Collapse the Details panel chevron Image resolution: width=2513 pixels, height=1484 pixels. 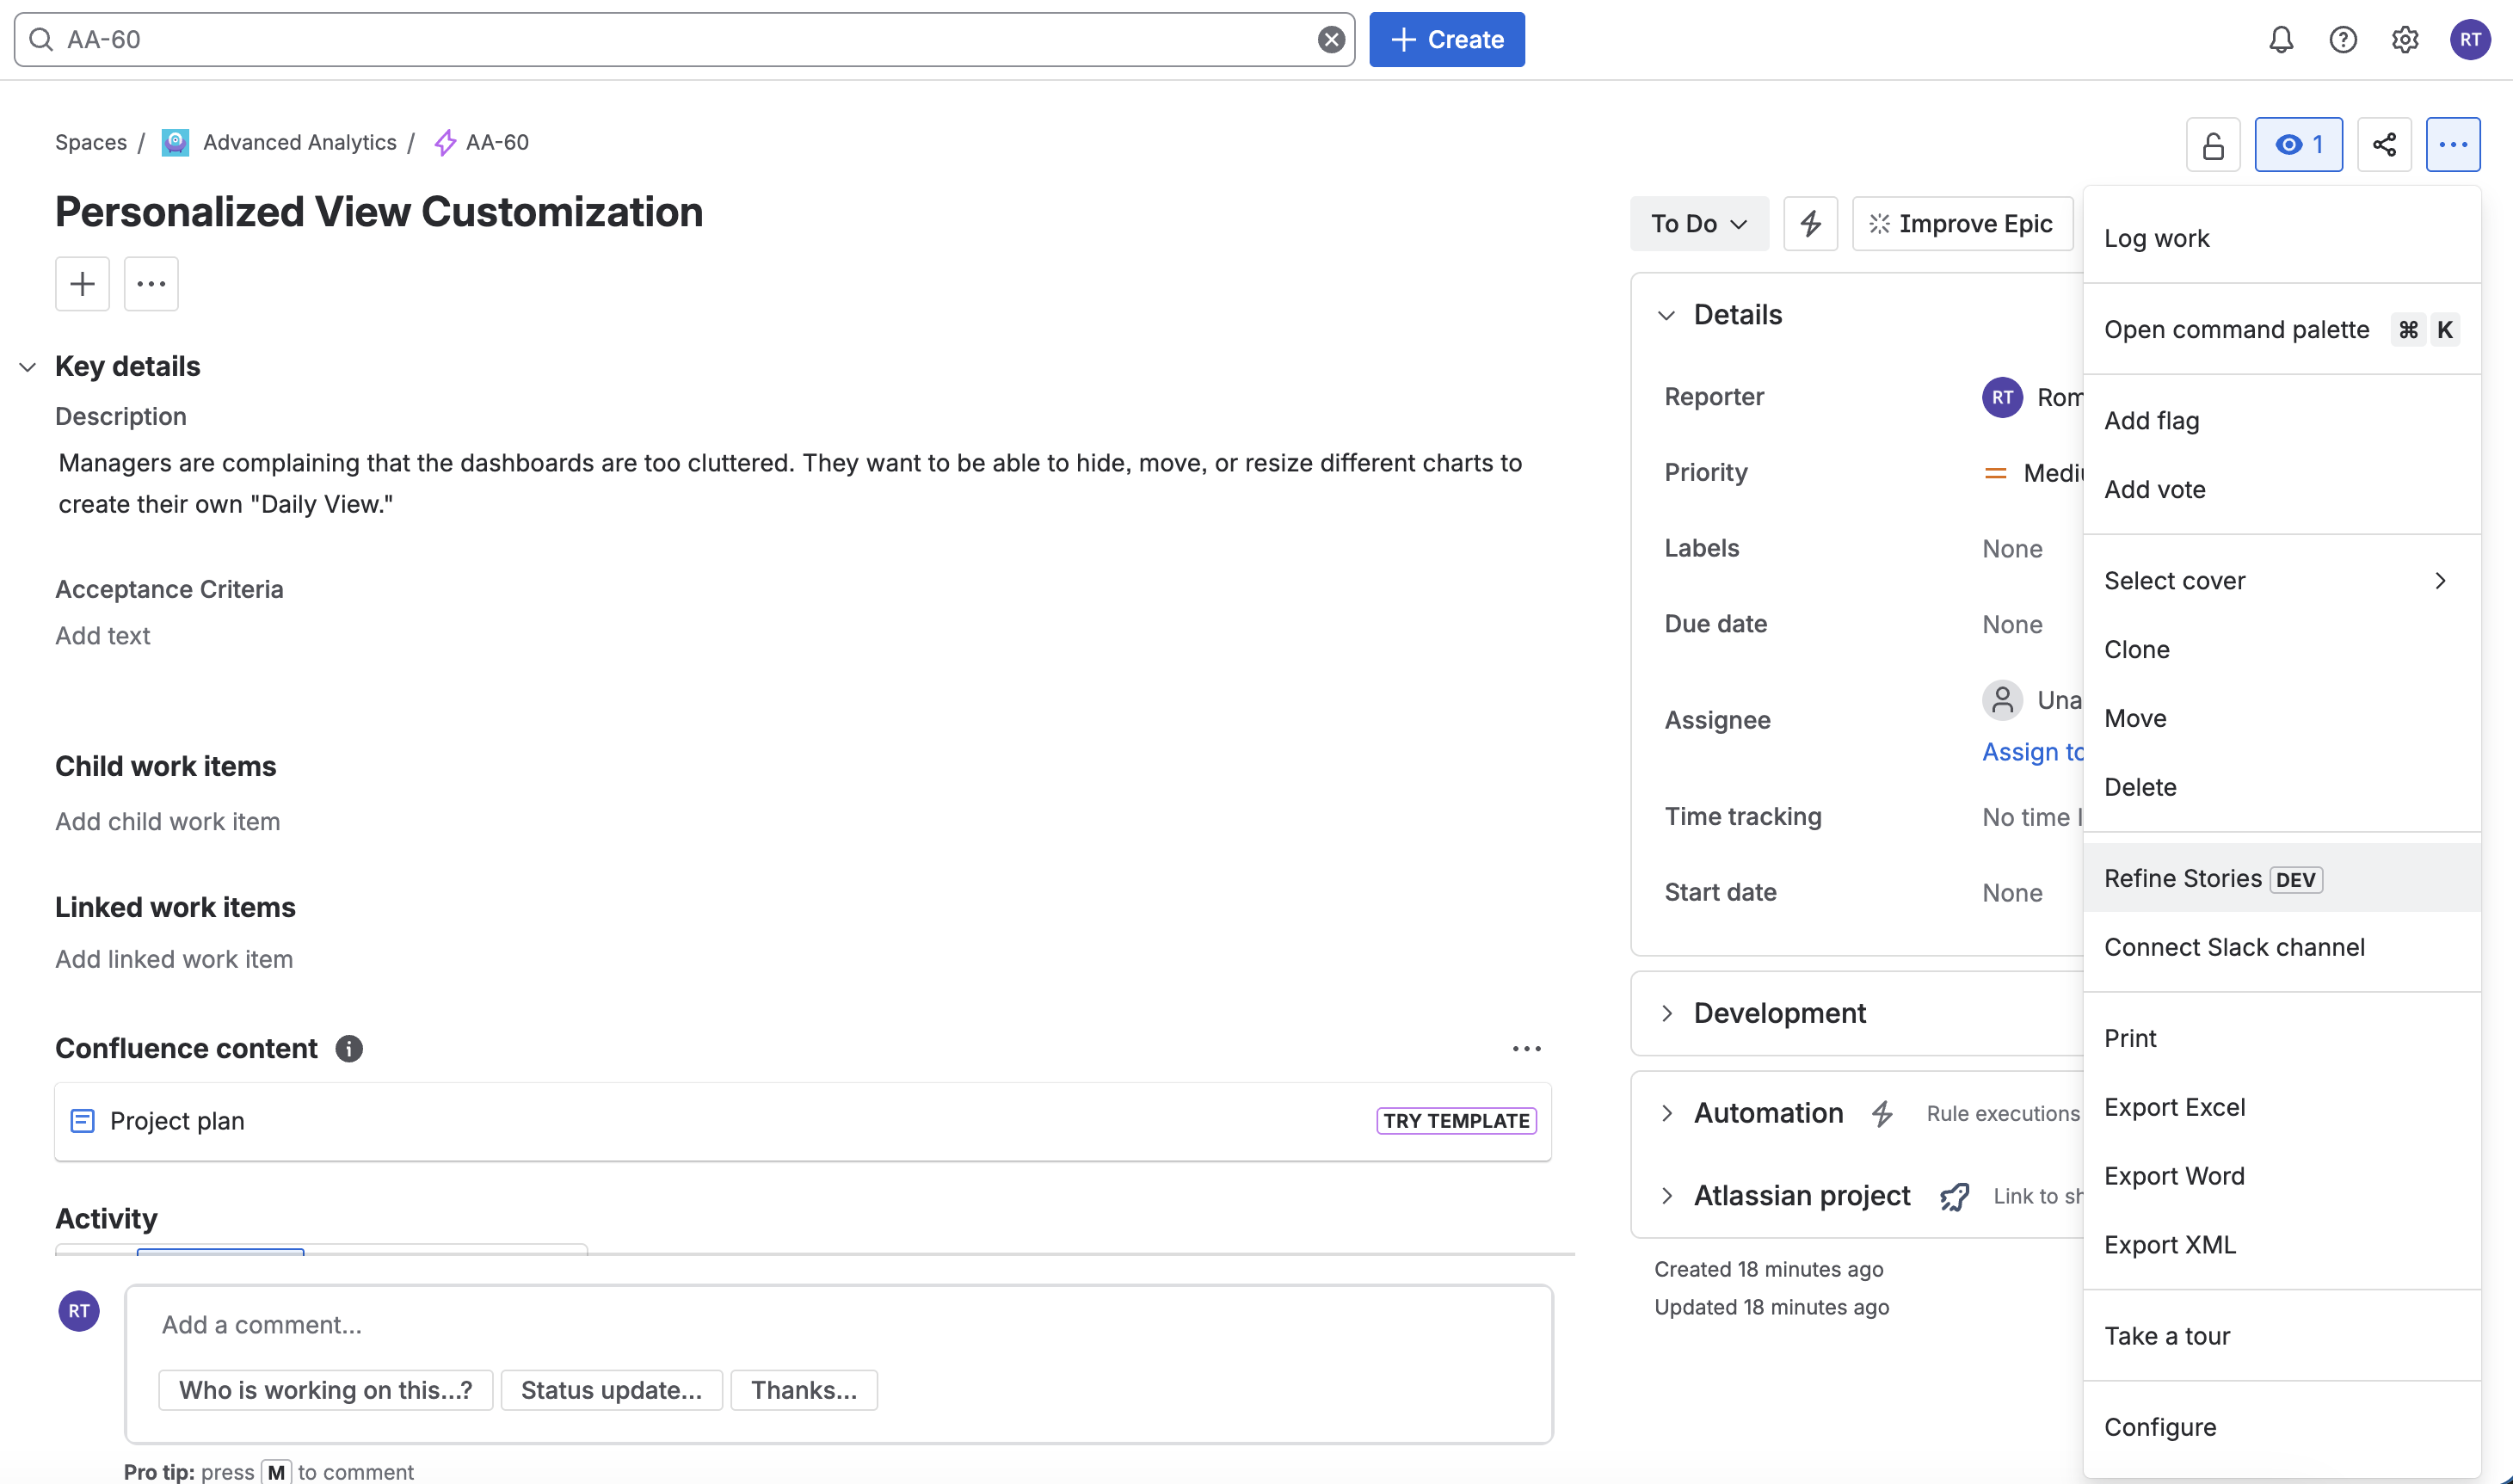click(x=1666, y=314)
